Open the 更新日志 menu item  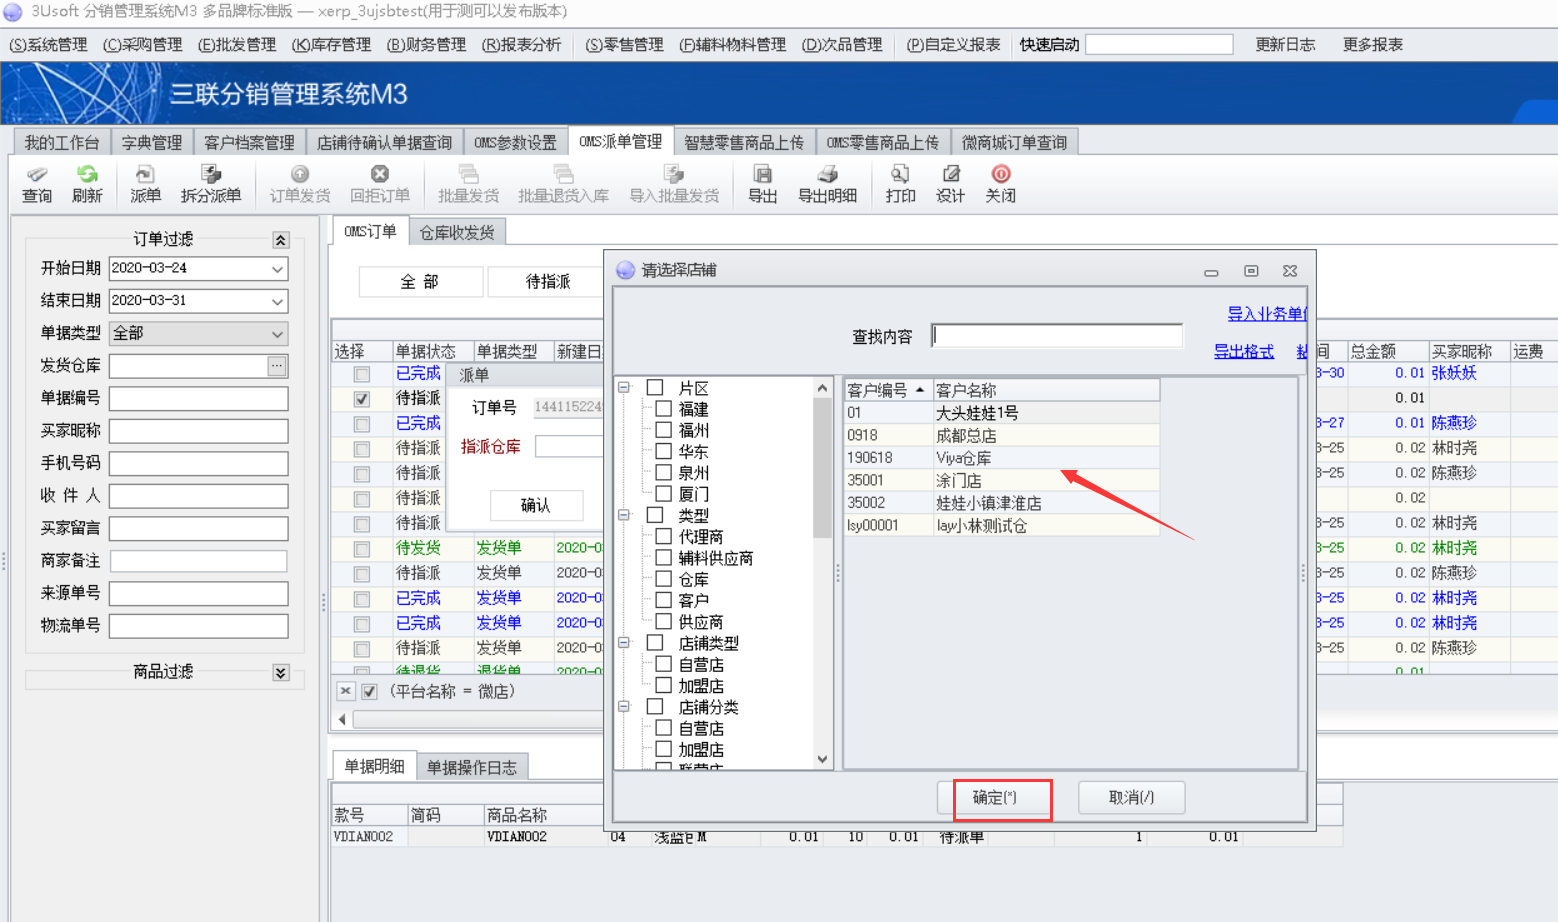1285,45
